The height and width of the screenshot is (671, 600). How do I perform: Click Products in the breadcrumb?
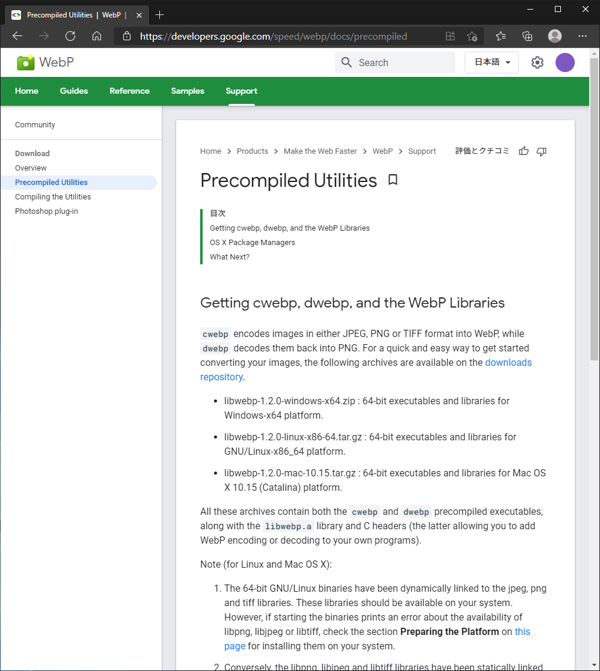[252, 151]
